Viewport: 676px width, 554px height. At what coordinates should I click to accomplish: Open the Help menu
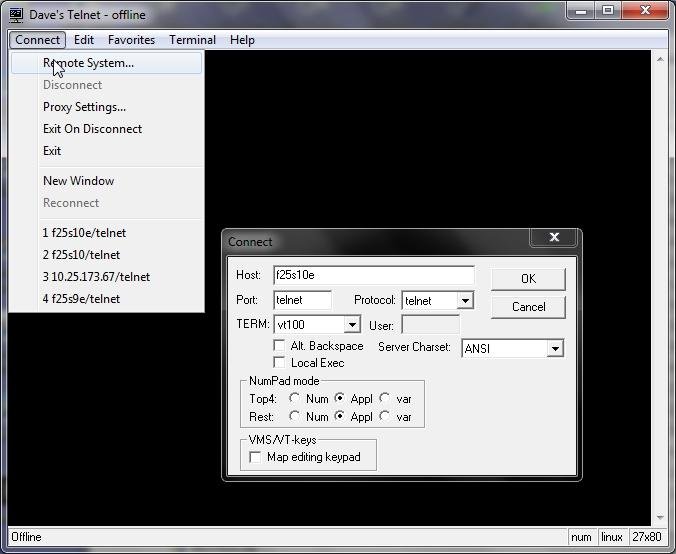pos(242,40)
